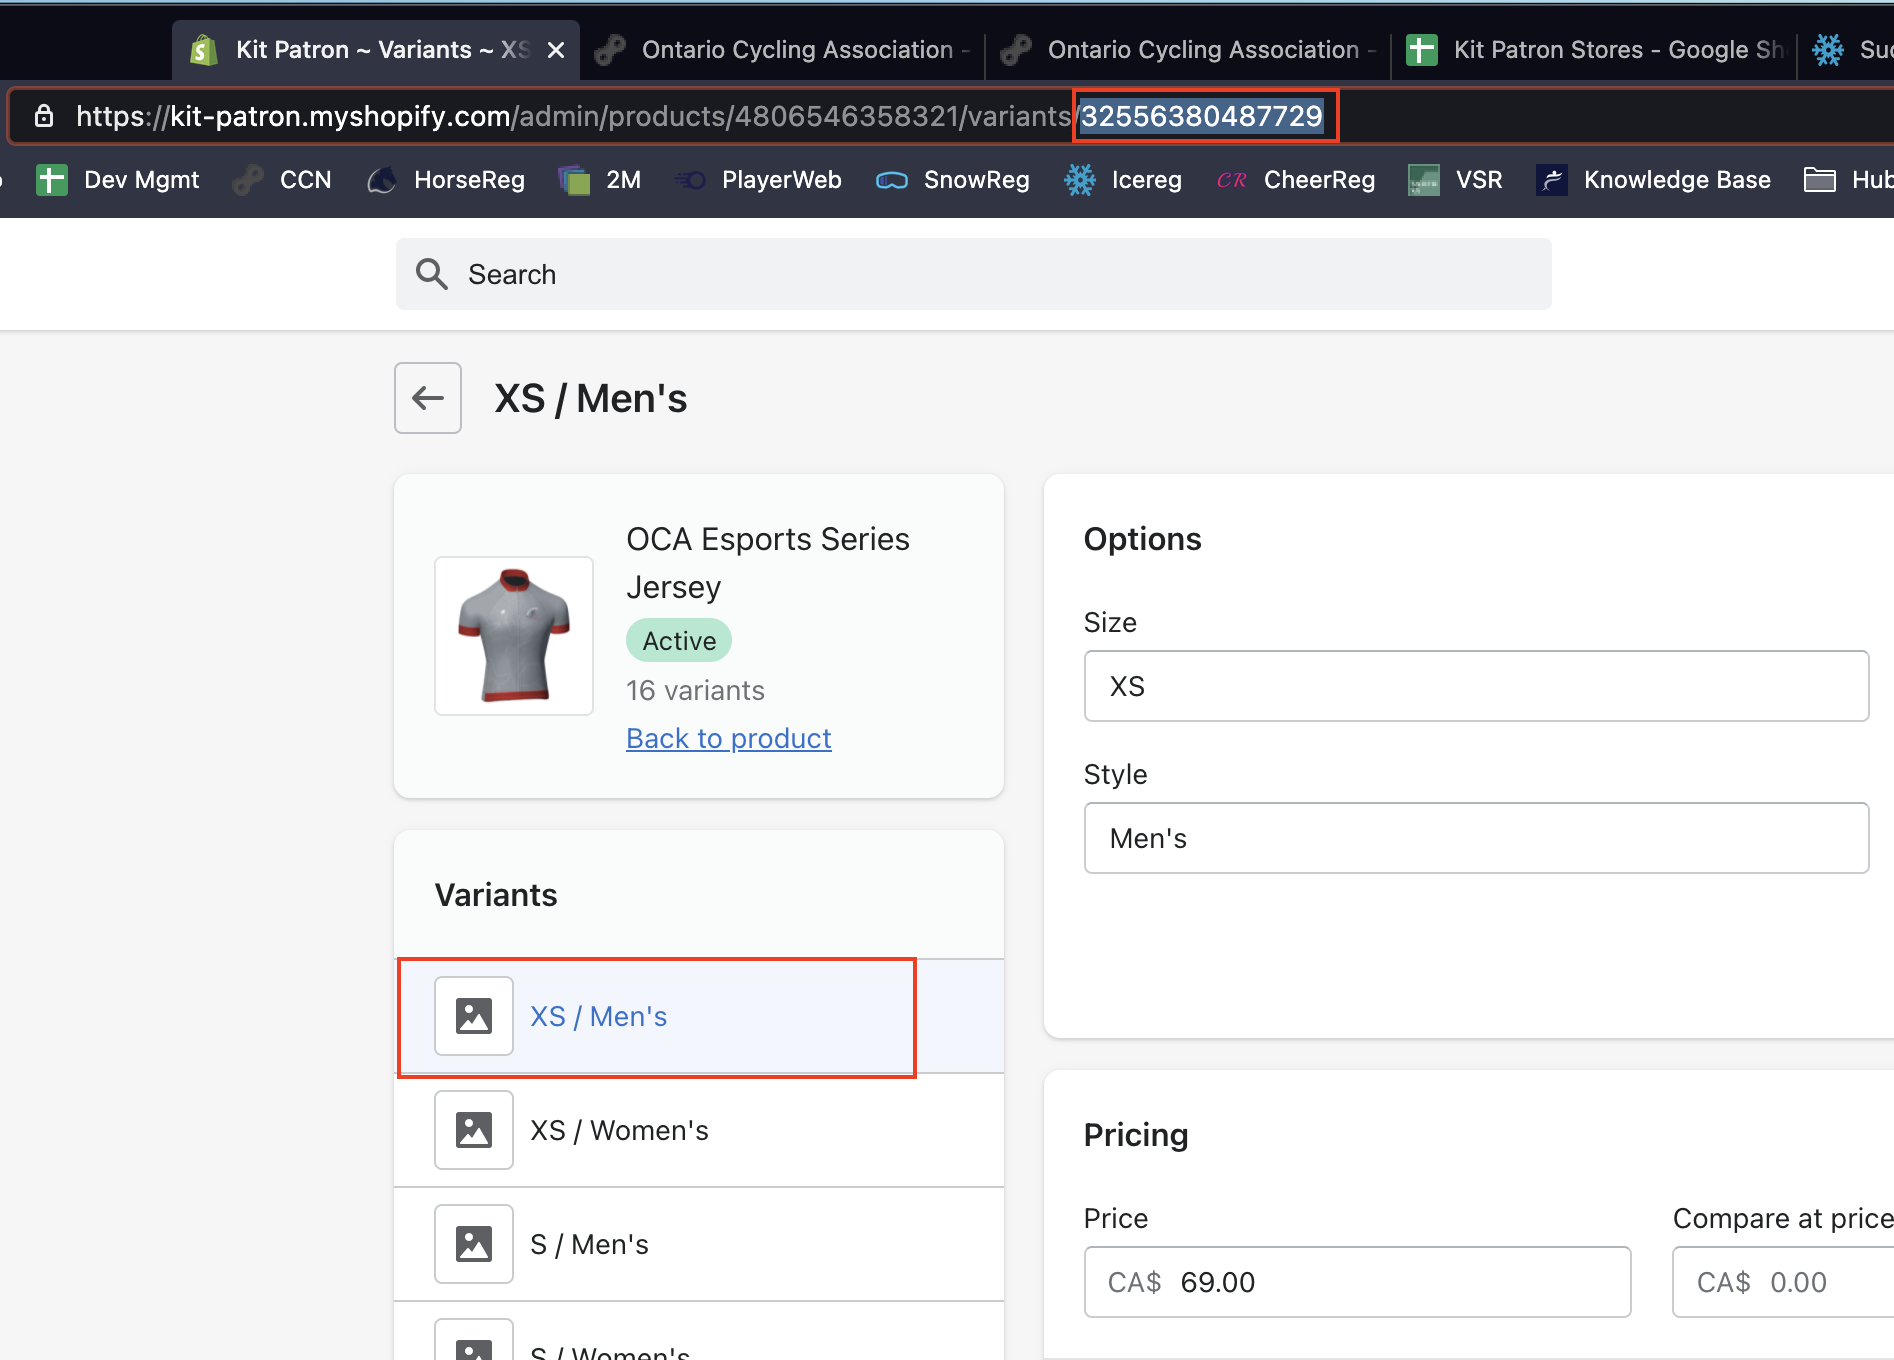Click the Style option input field
Image resolution: width=1894 pixels, height=1360 pixels.
(1476, 838)
